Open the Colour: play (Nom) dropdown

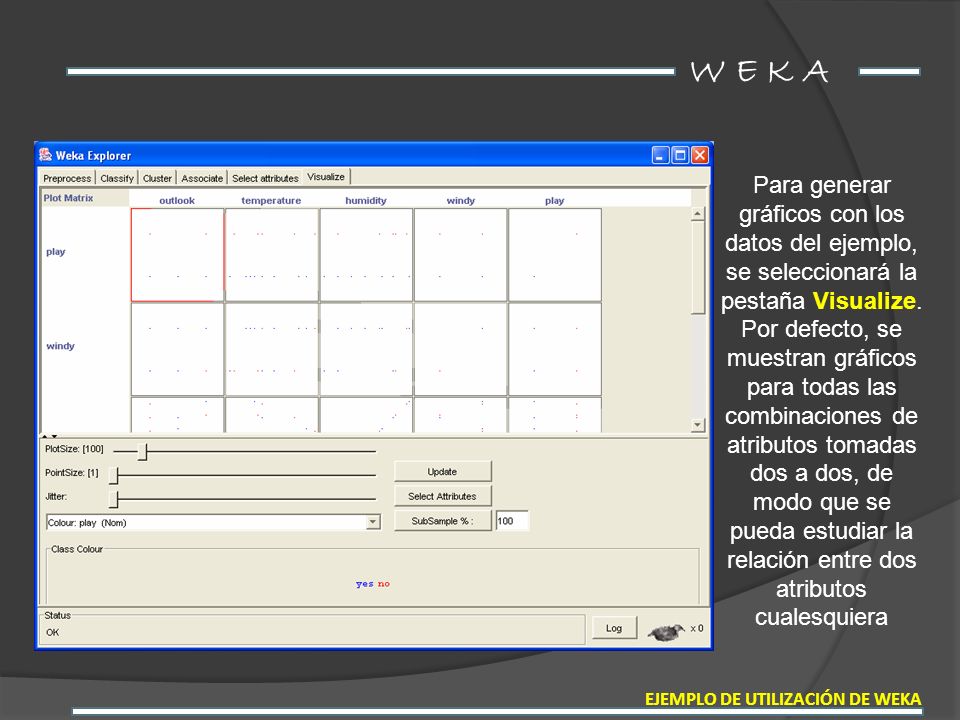point(213,522)
